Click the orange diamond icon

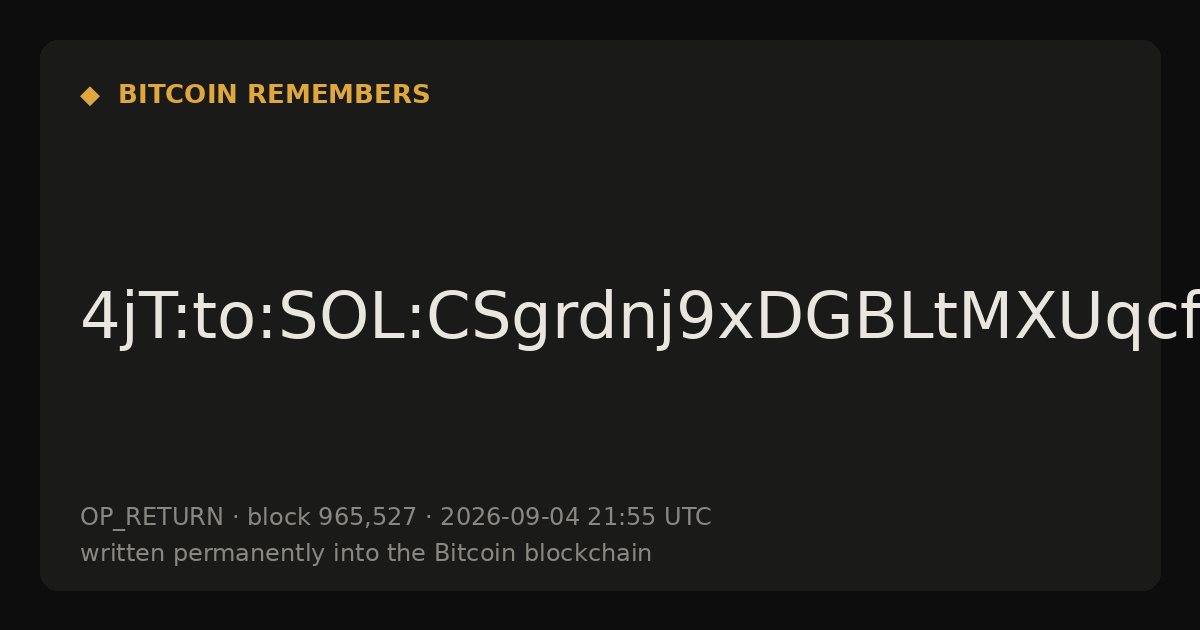pos(90,96)
